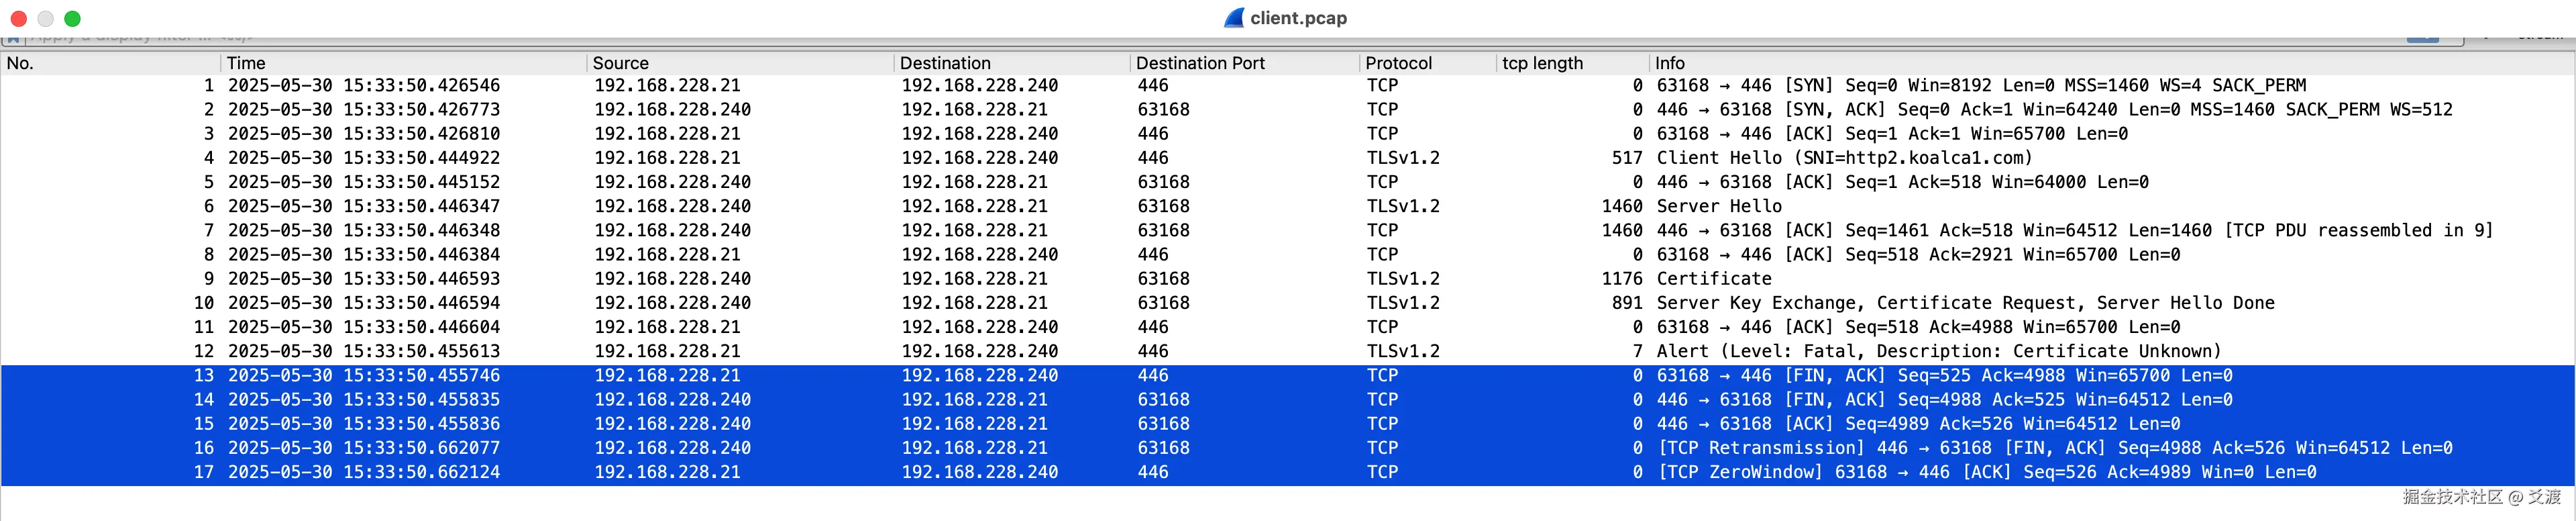
Task: Select the 'TCP PDU reassembled in 9' packet
Action: pos(1288,230)
